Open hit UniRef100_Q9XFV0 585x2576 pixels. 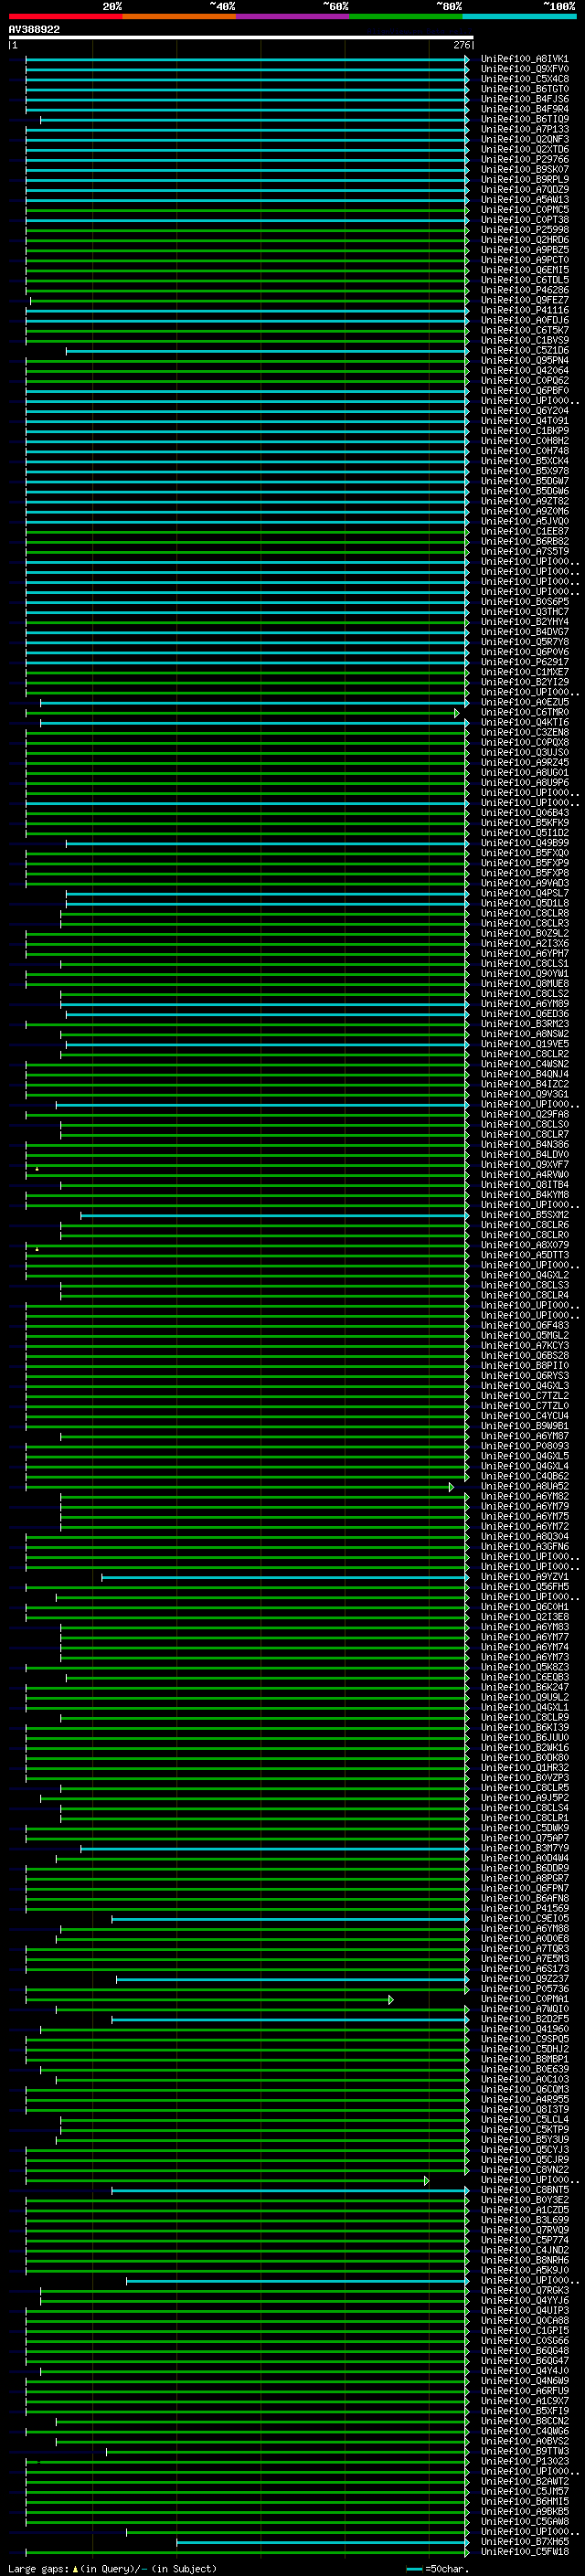click(x=525, y=69)
